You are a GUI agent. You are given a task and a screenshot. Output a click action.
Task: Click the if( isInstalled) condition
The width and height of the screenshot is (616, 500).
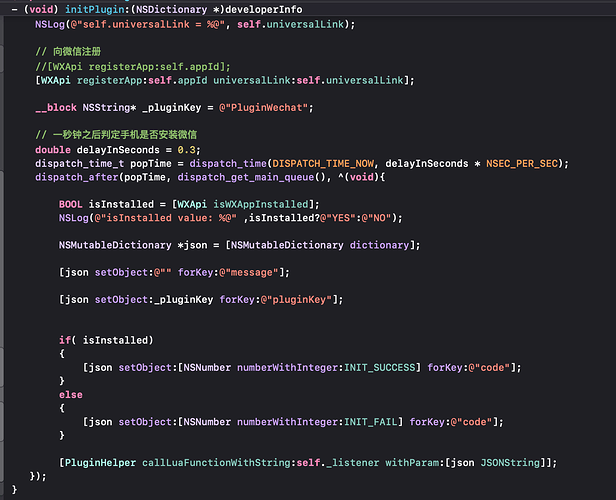pos(106,340)
